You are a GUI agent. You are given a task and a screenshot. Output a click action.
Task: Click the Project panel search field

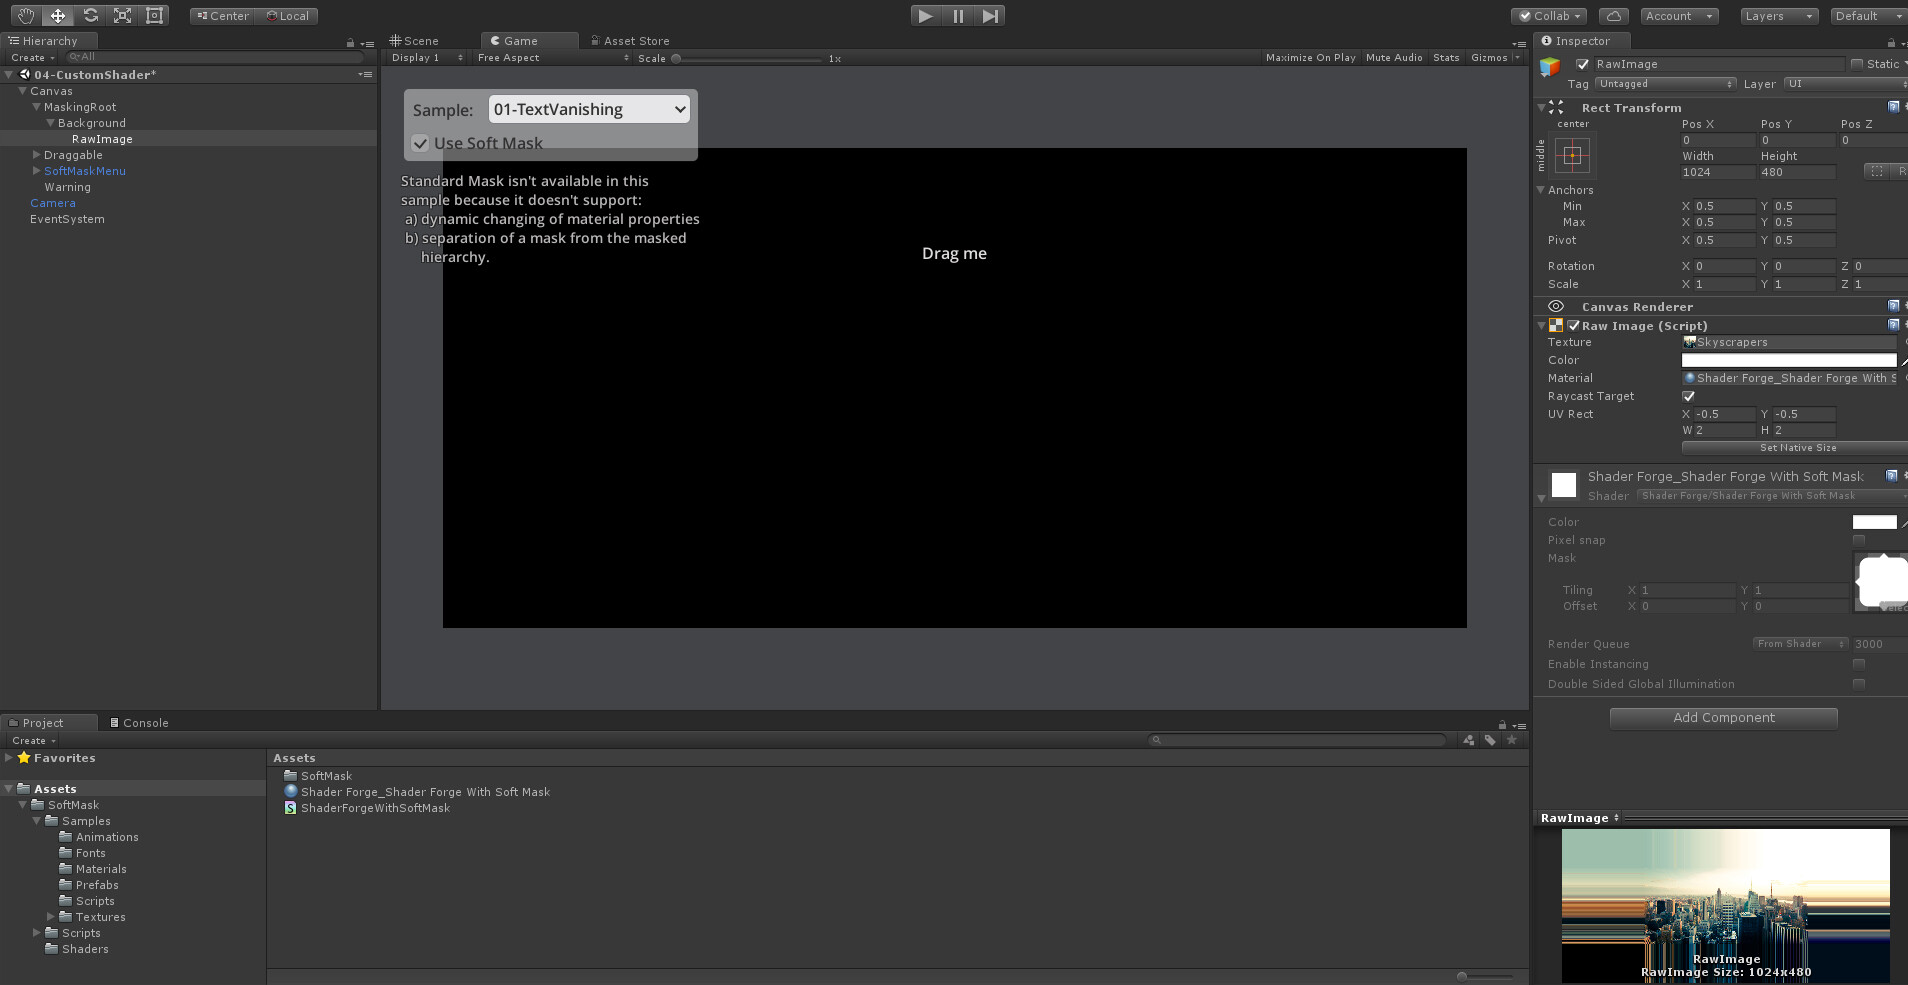[1297, 740]
